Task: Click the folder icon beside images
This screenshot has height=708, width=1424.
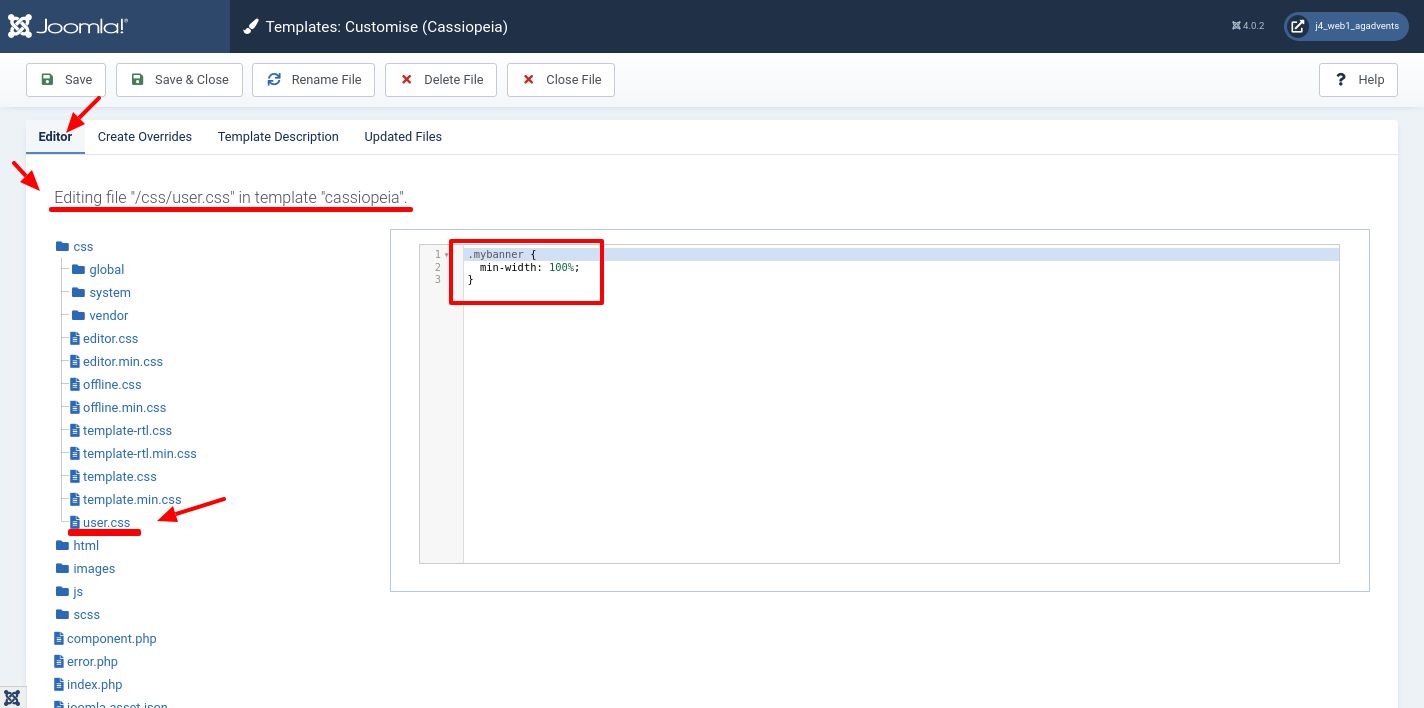Action: click(x=62, y=568)
